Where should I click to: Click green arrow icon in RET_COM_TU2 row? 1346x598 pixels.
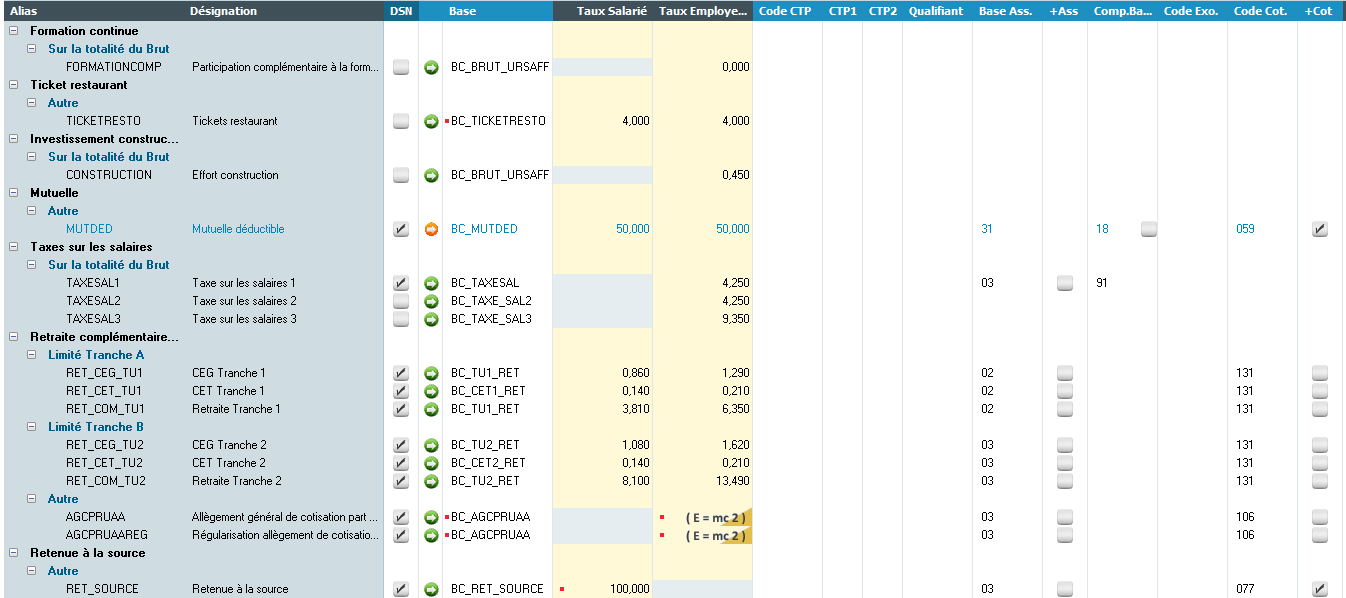coord(431,481)
